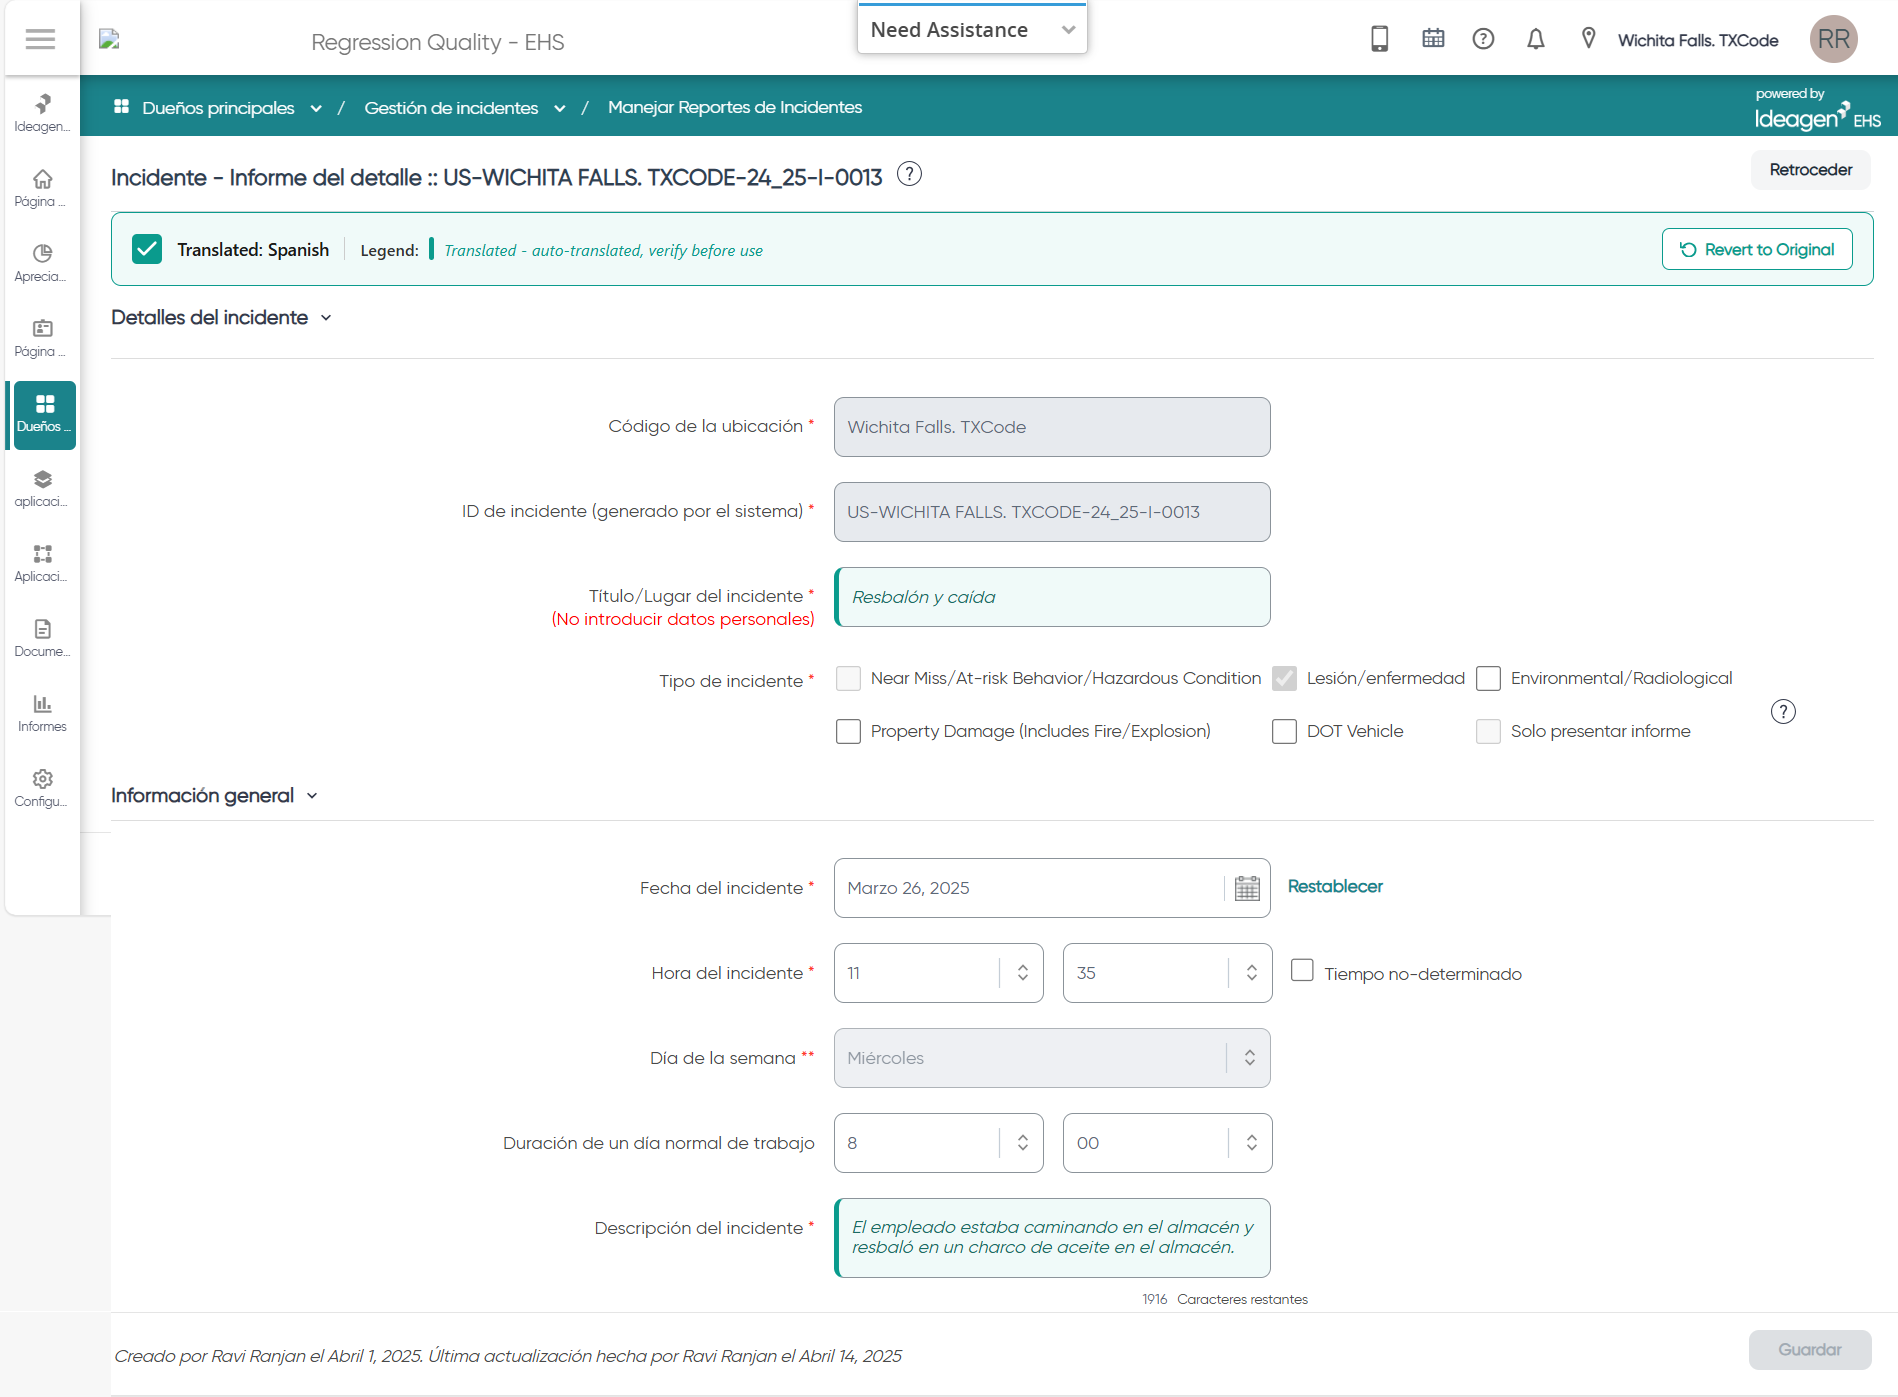Check Solo presentar informe checkbox

pos(1488,731)
